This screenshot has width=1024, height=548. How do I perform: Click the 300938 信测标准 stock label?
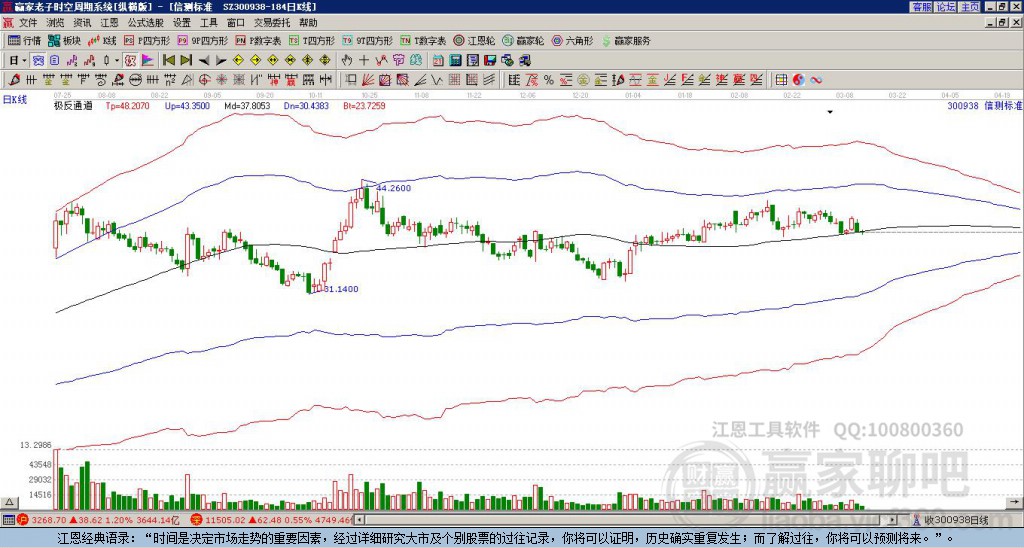coord(984,105)
